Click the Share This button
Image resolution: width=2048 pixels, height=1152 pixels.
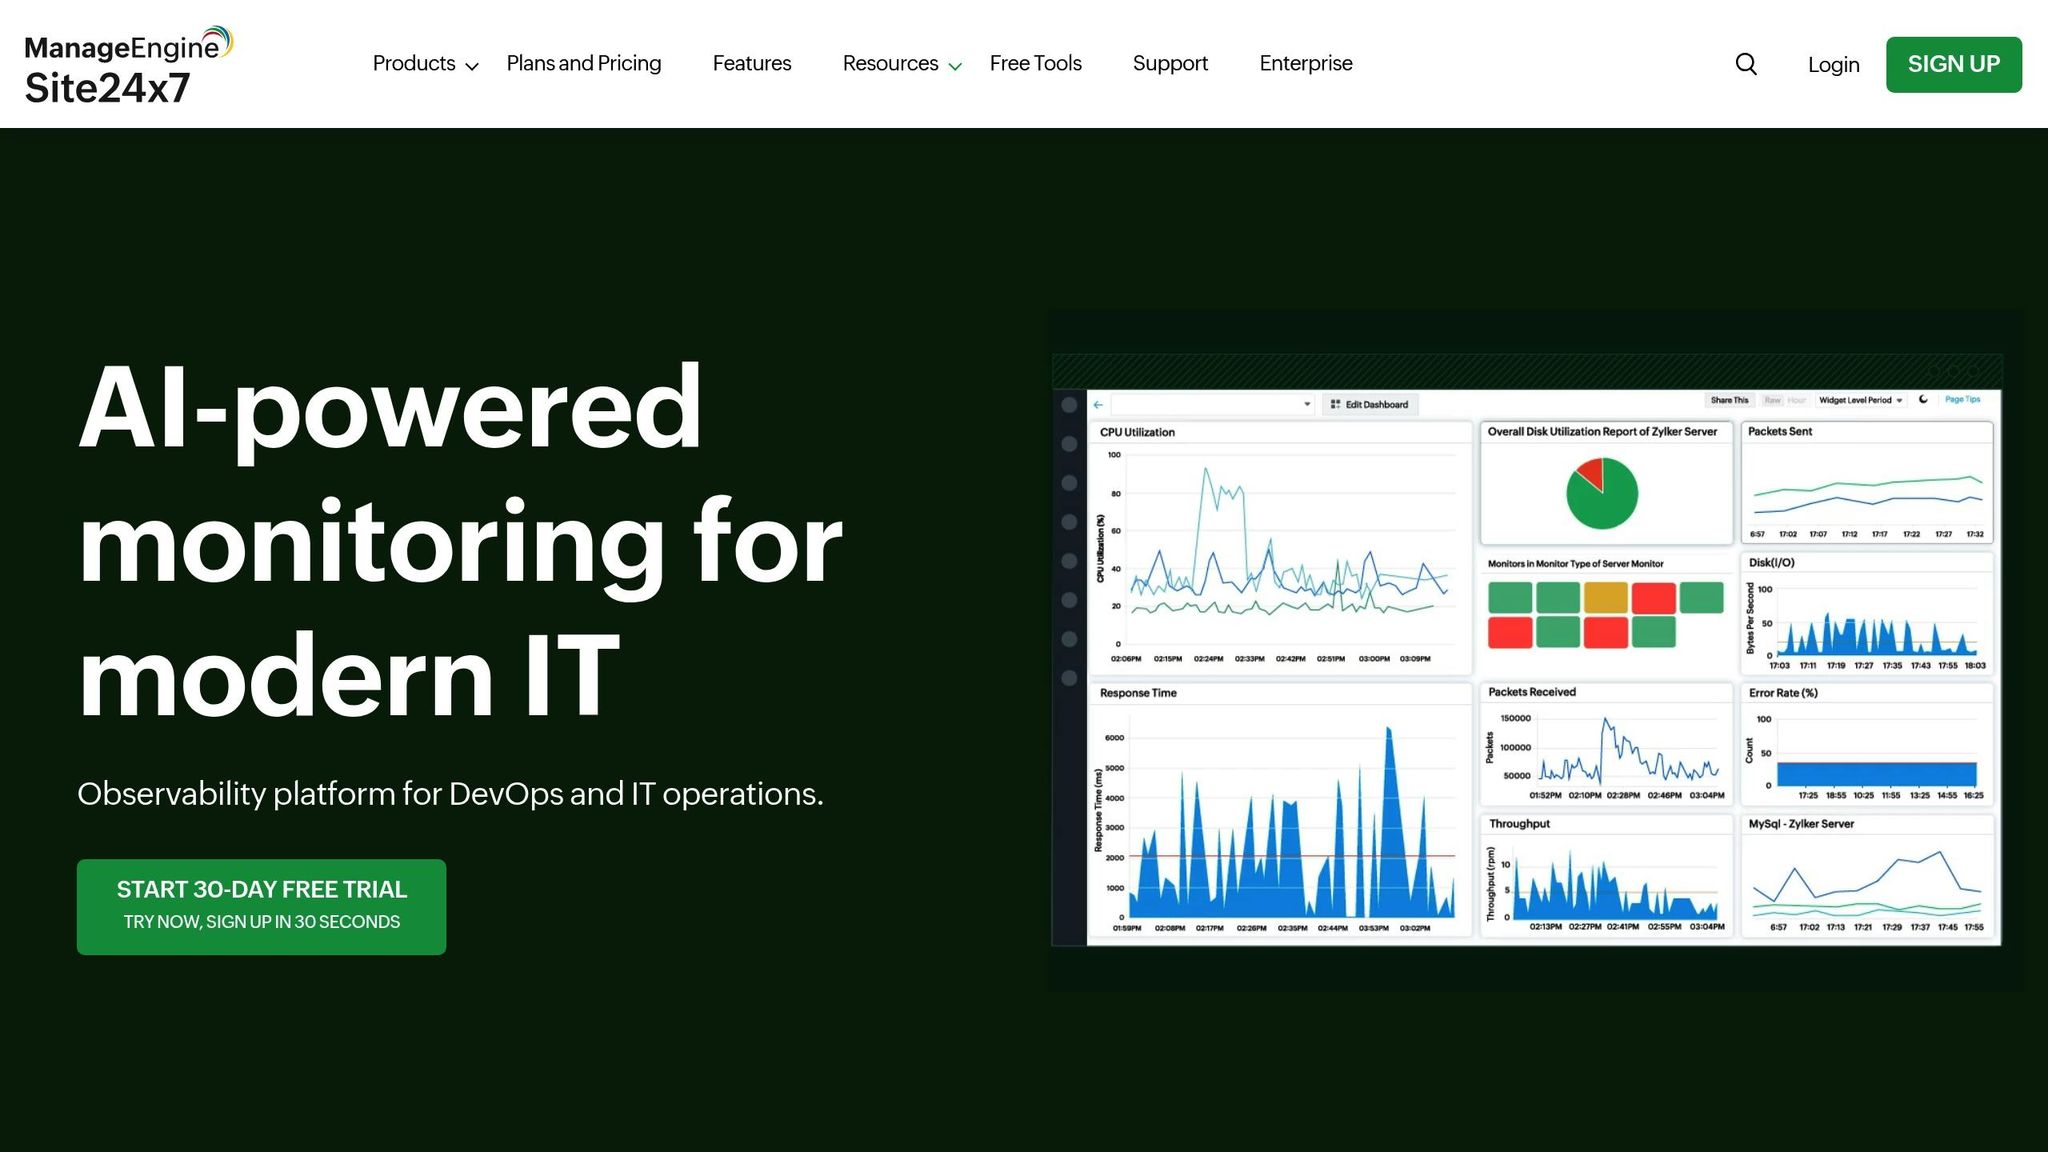1729,399
